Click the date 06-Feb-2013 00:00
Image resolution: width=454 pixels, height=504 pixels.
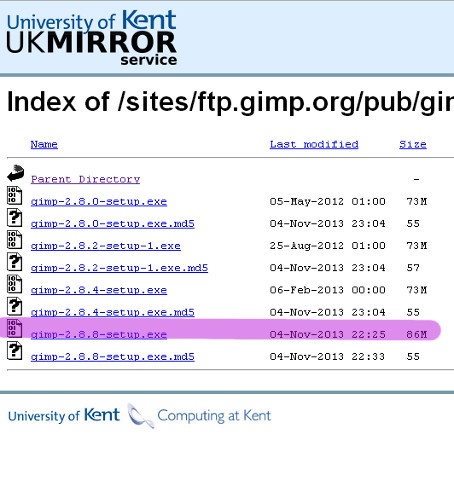tap(328, 290)
